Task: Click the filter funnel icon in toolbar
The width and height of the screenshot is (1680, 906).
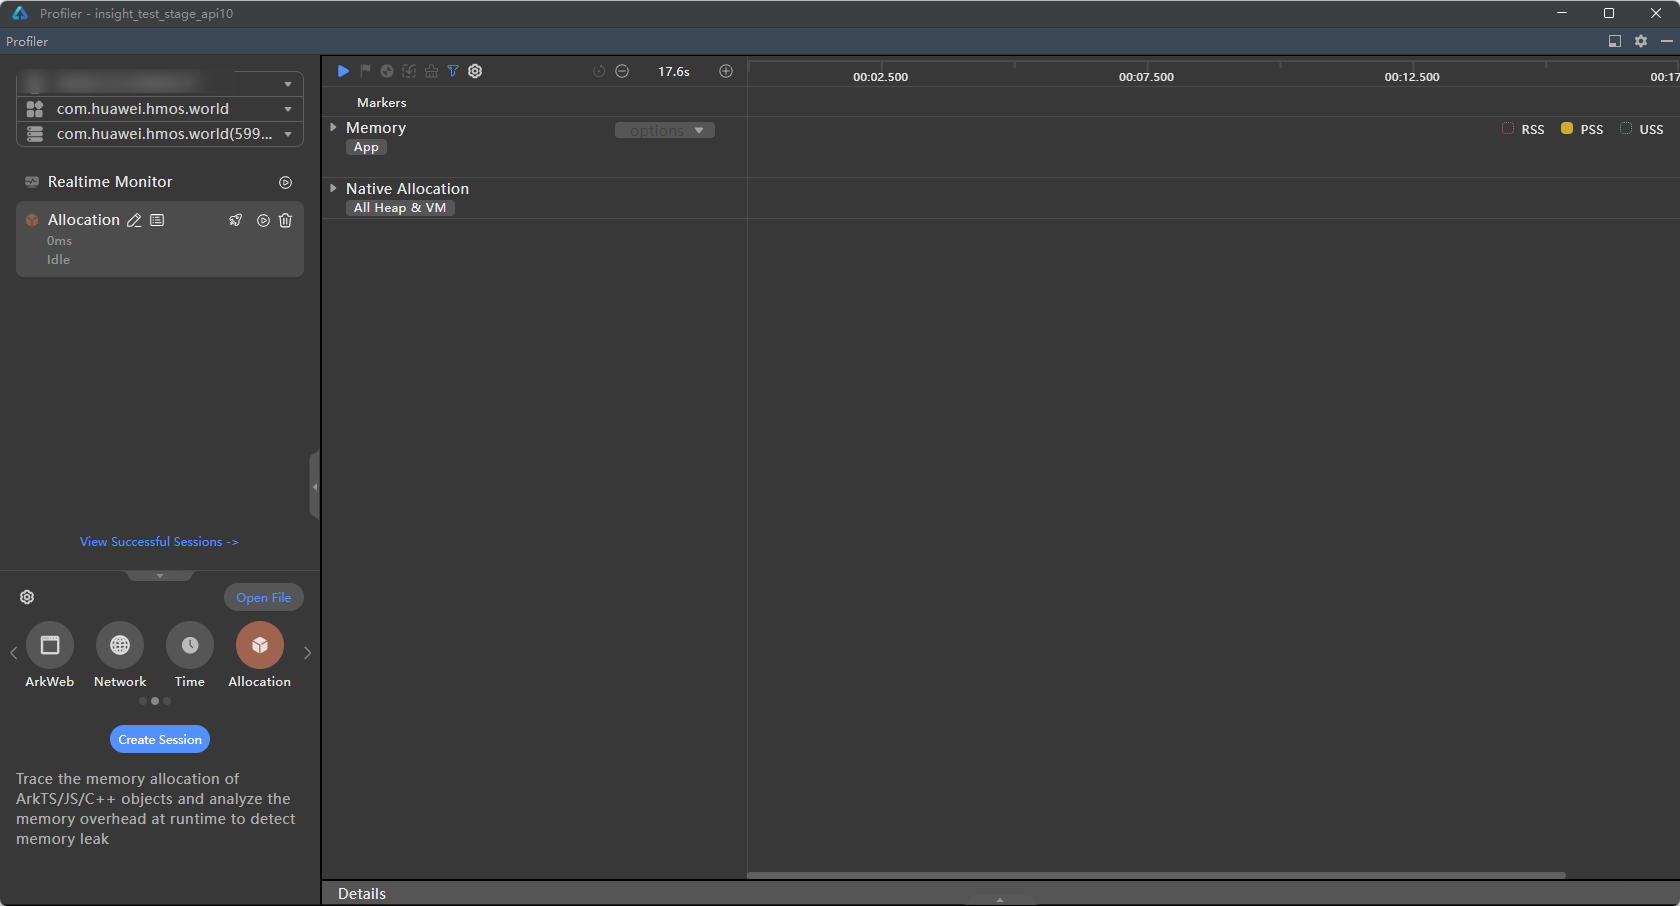Action: coord(453,71)
